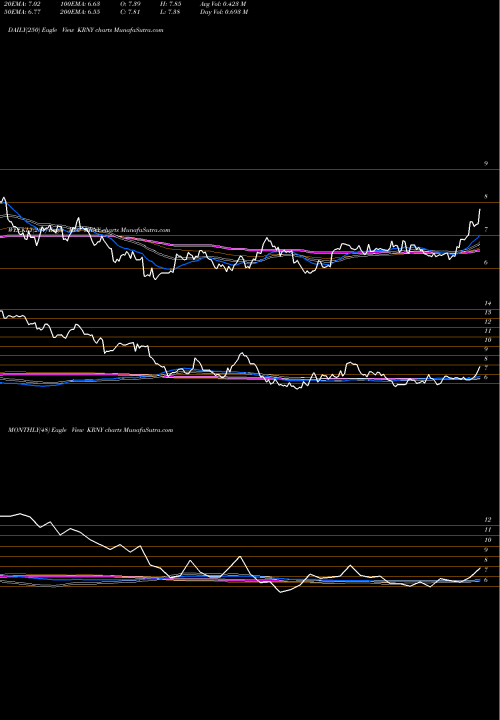Select the 100EMA: 6.68 readout
The height and width of the screenshot is (720, 500).
click(80, 4)
